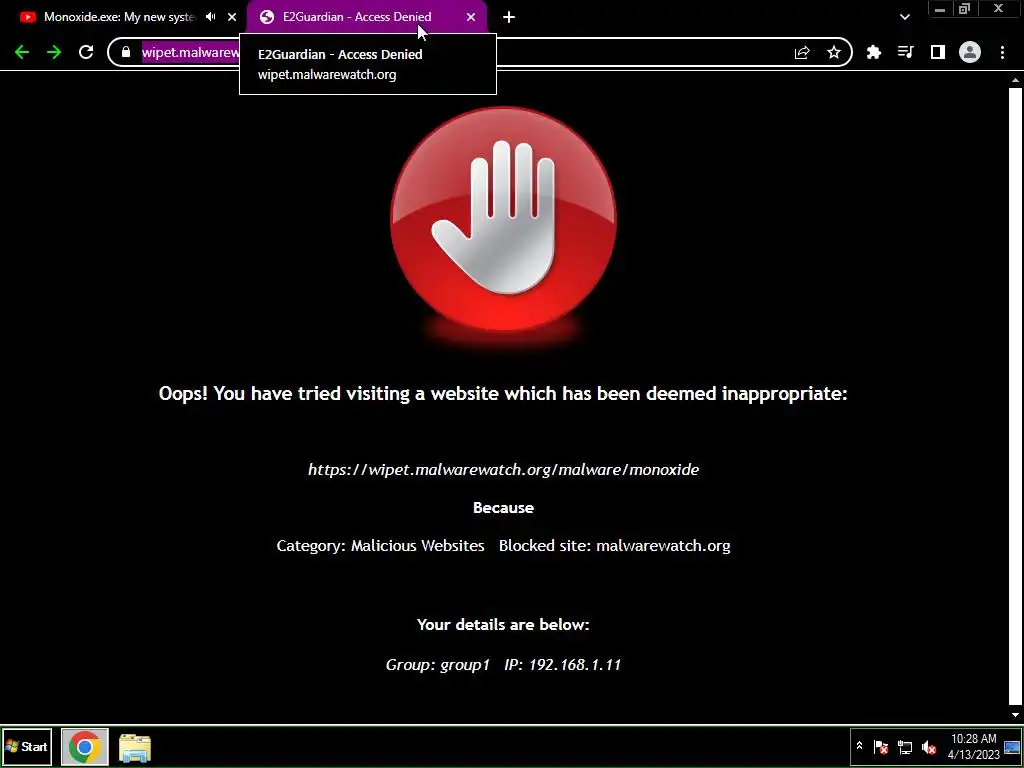Open Chrome's three-dot menu
Viewport: 1024px width, 768px height.
(1002, 52)
